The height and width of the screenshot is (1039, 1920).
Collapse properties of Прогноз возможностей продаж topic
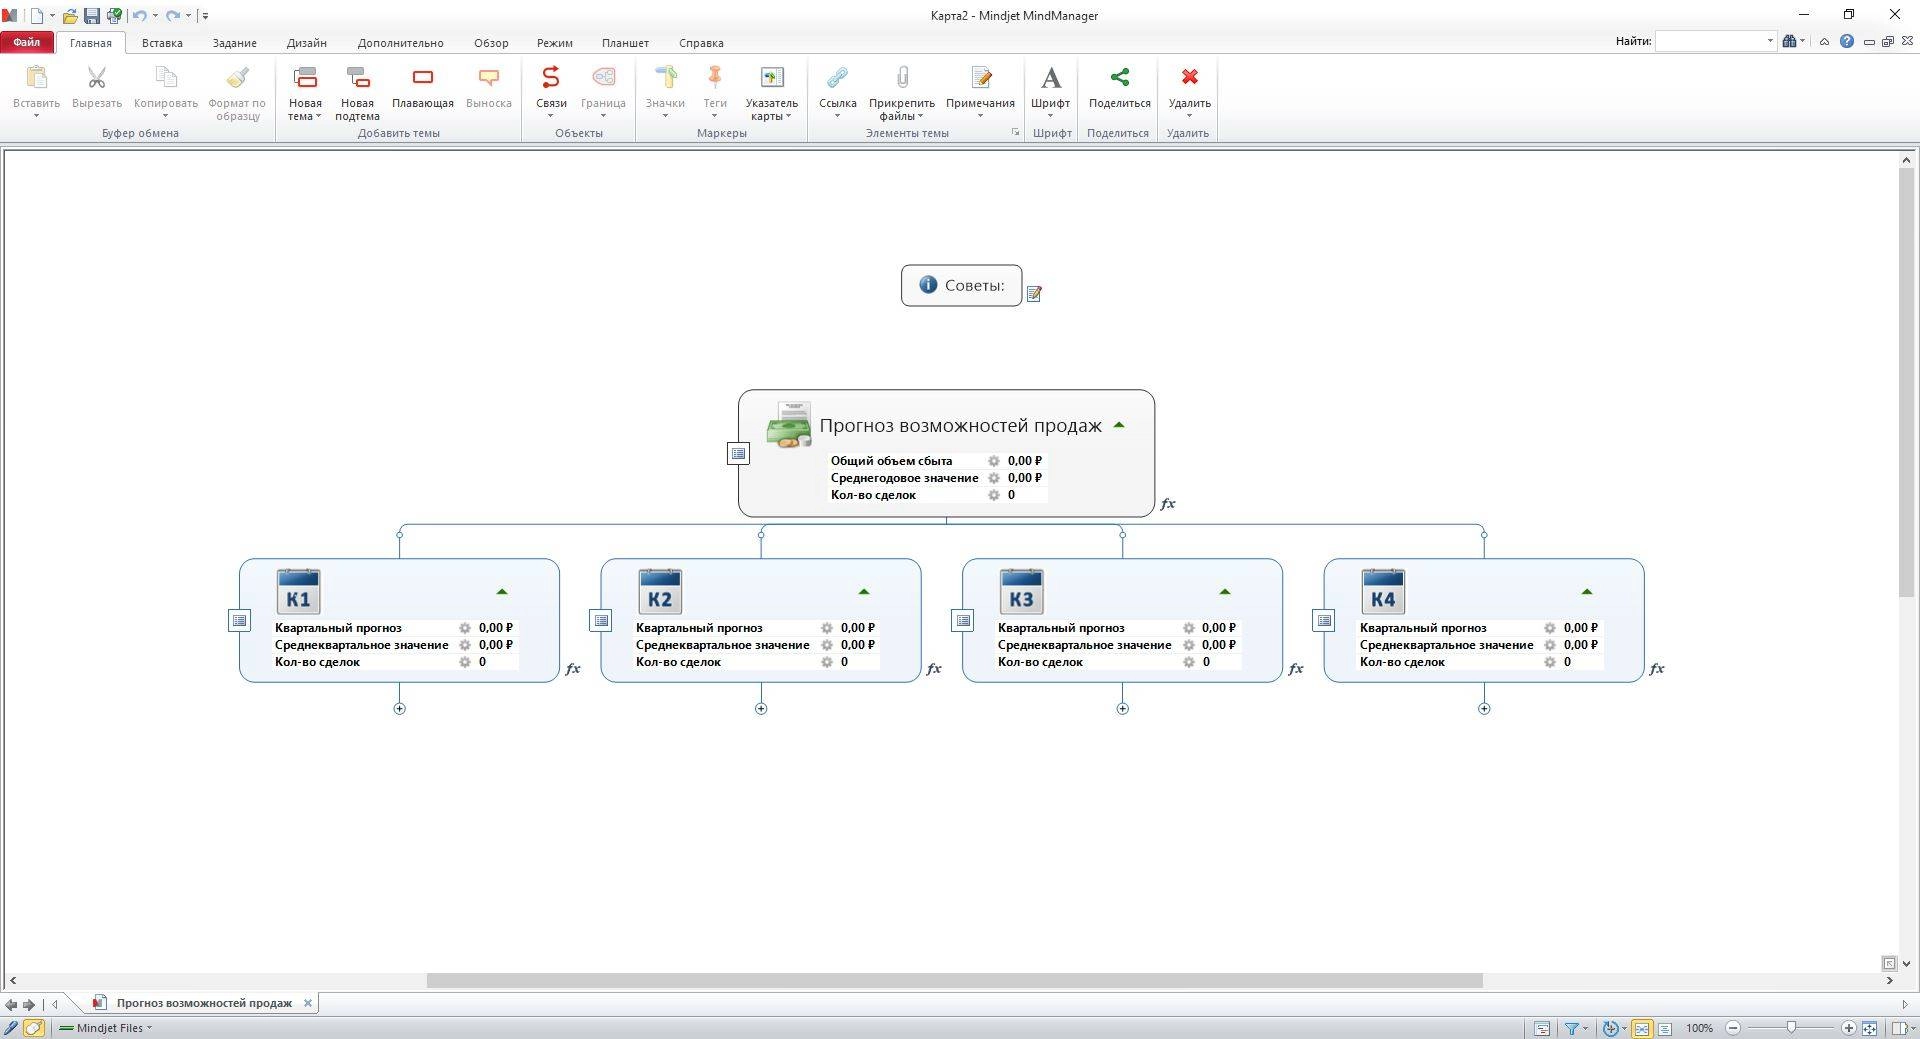[1119, 425]
